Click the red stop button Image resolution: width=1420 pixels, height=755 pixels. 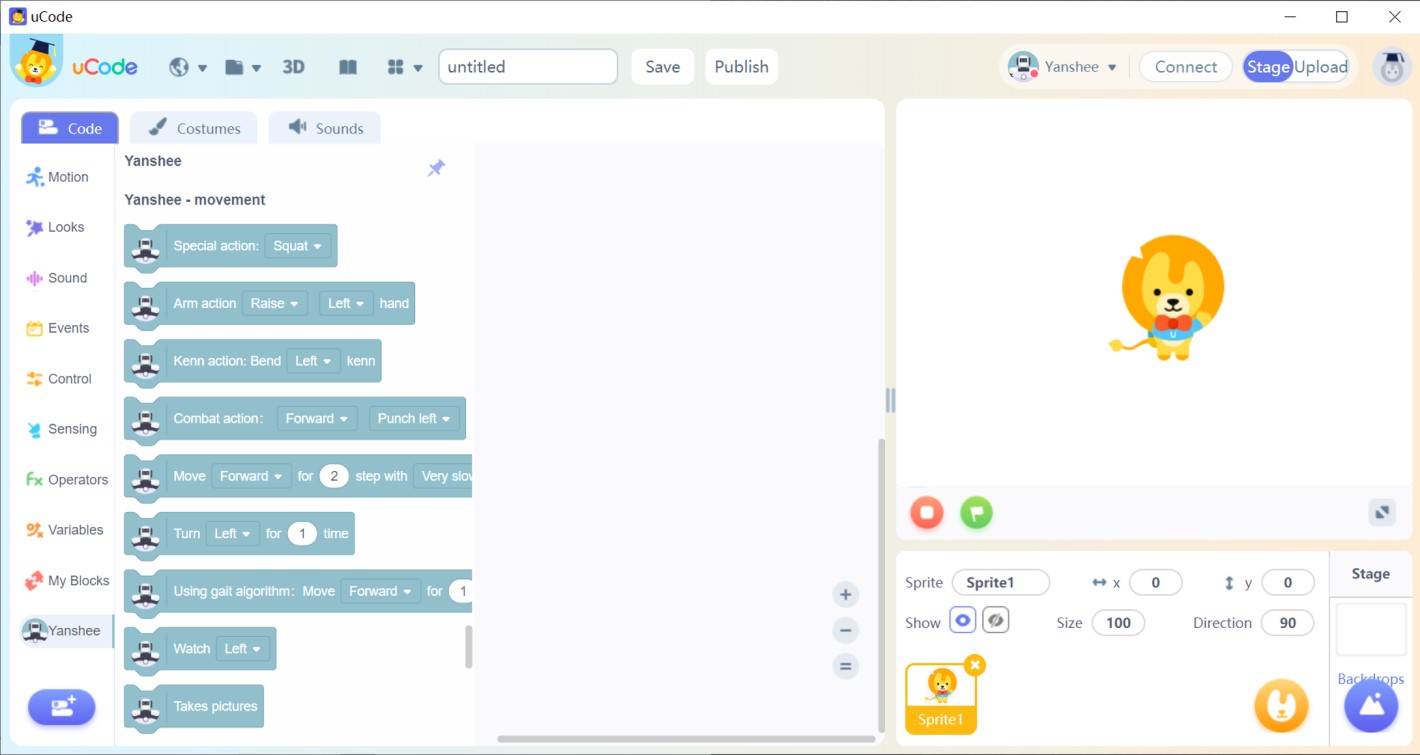[x=927, y=513]
